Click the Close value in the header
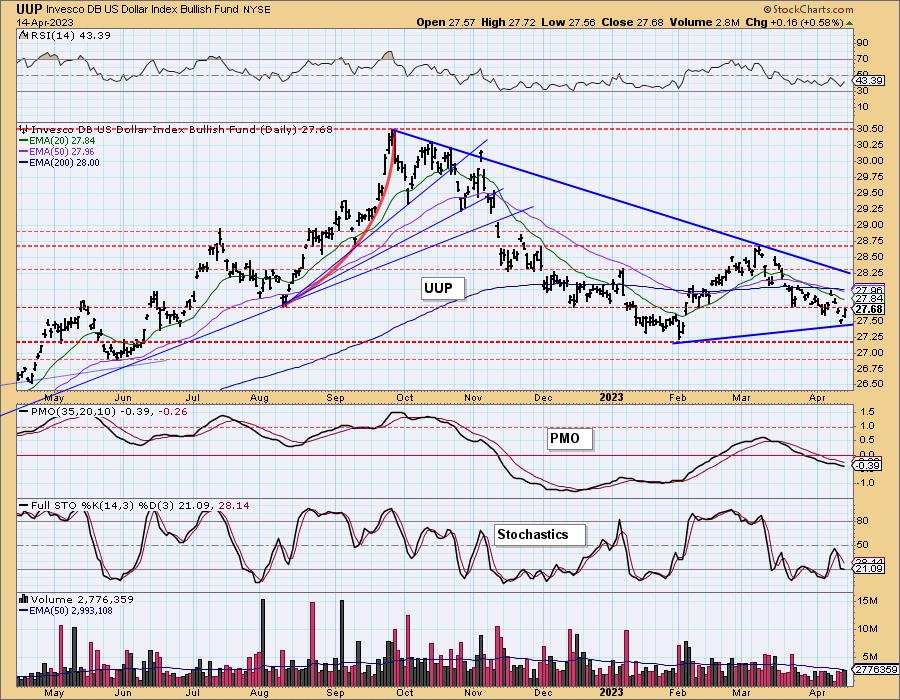This screenshot has width=900, height=700. [x=633, y=22]
